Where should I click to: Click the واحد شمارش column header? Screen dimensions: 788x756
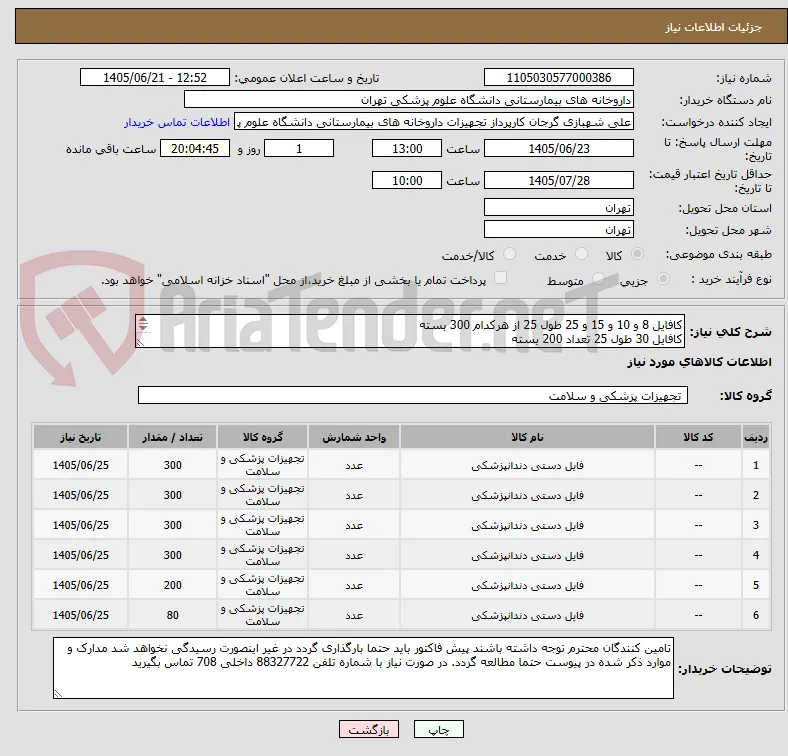click(x=354, y=437)
